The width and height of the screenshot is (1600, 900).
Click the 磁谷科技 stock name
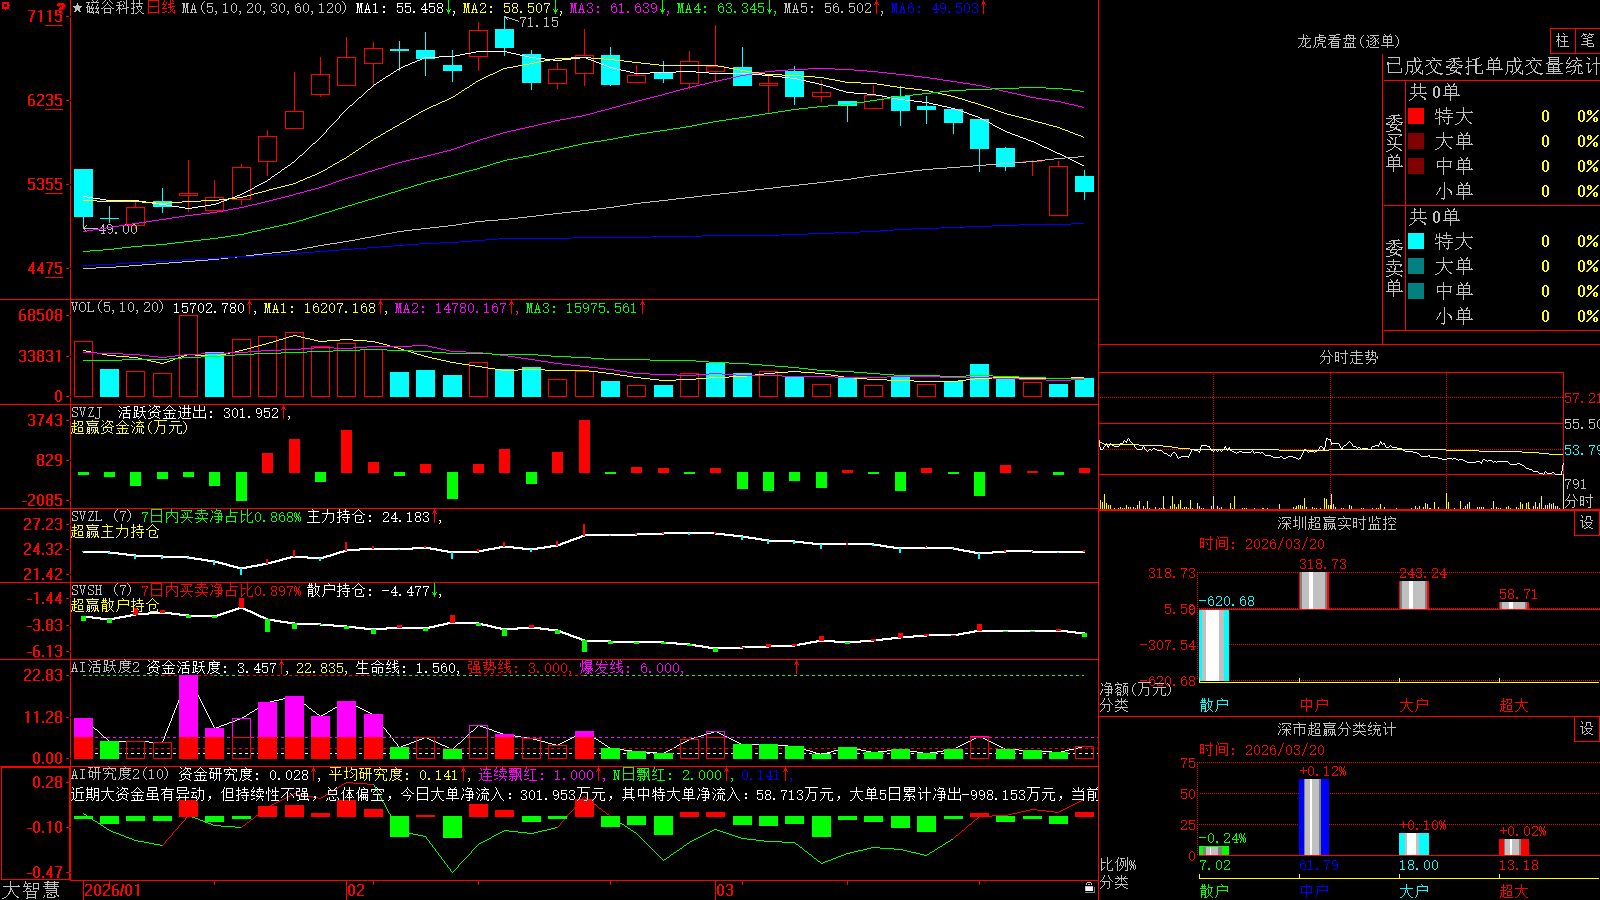[115, 8]
